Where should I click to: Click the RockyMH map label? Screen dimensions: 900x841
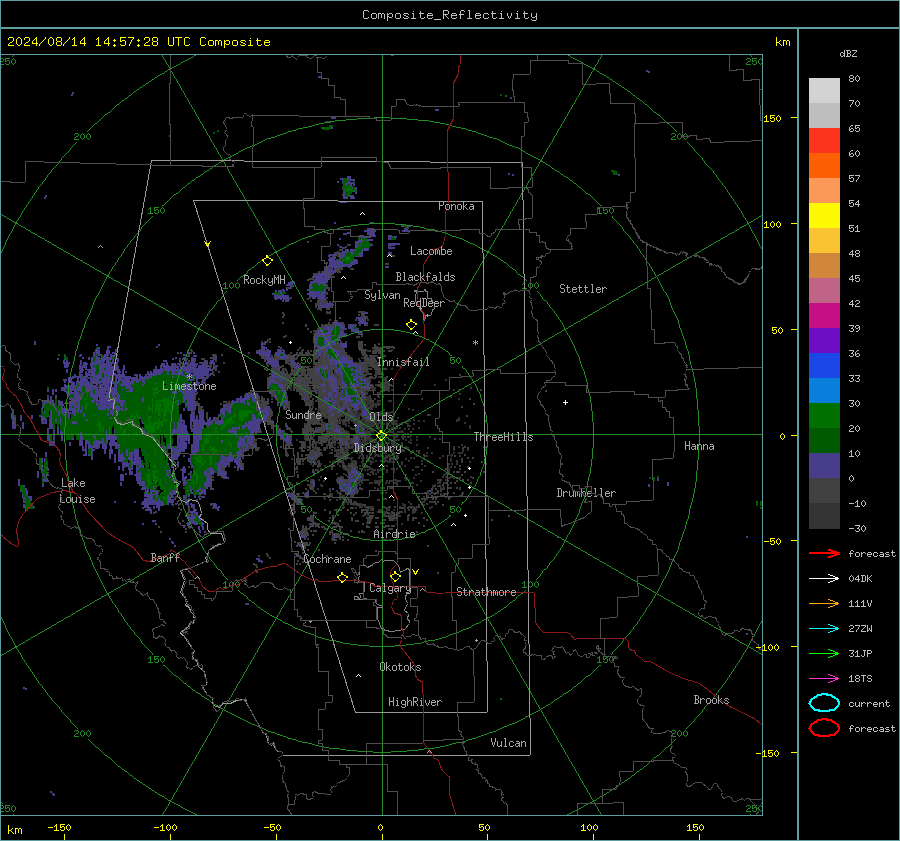[x=264, y=280]
